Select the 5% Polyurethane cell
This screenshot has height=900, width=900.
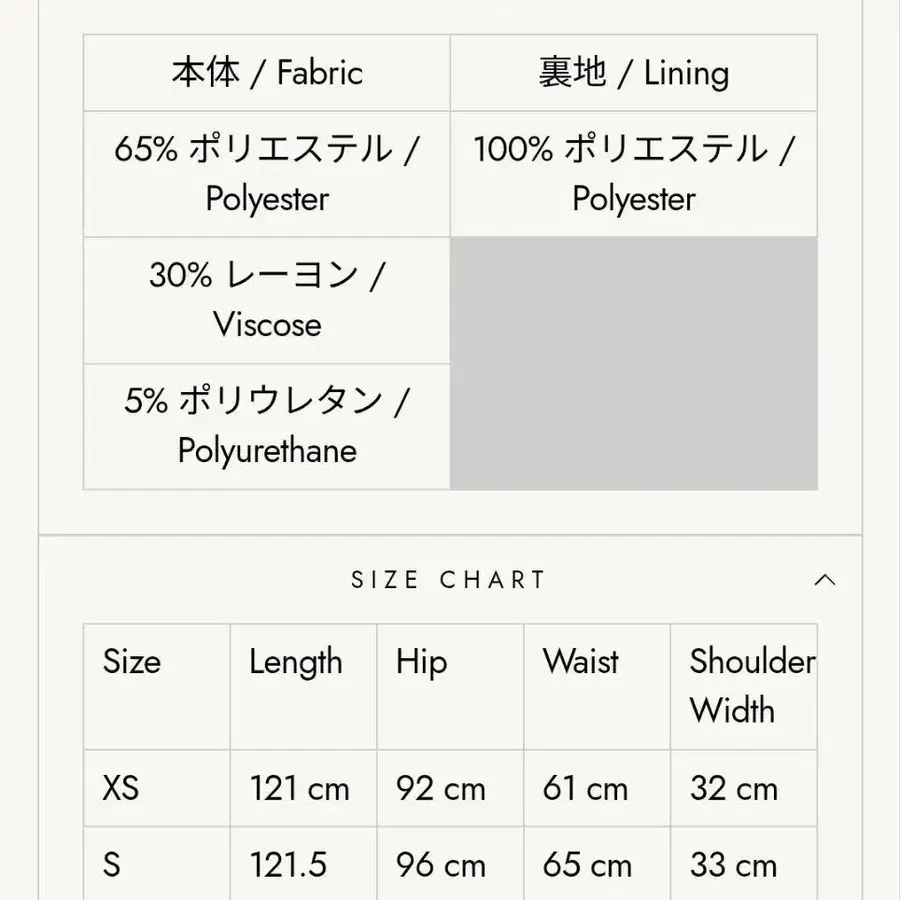pos(267,426)
